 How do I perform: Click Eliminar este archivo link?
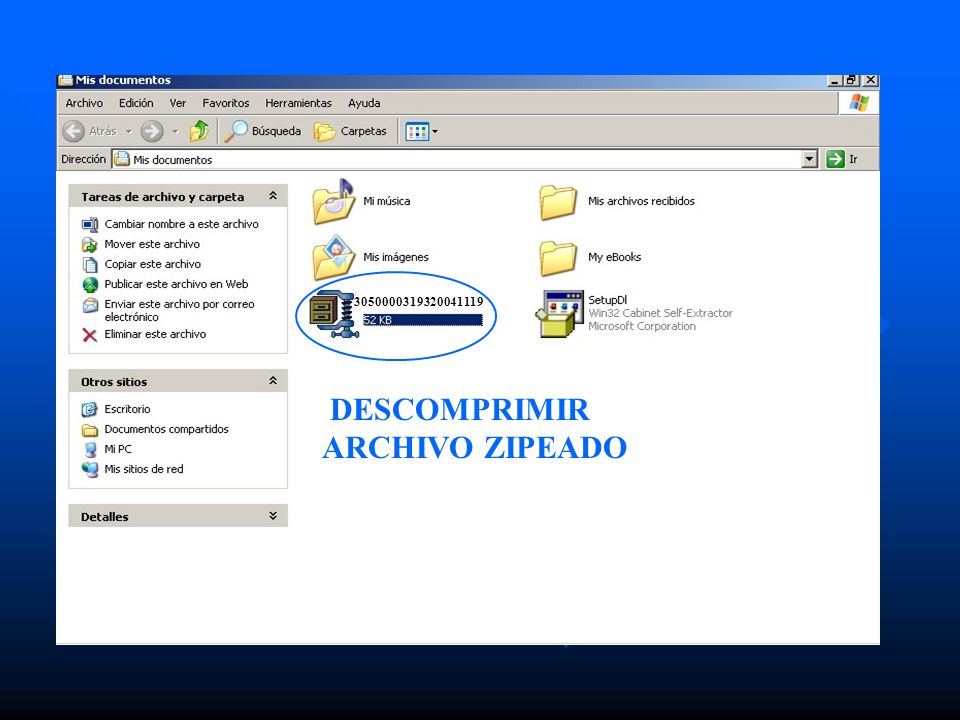[x=155, y=334]
